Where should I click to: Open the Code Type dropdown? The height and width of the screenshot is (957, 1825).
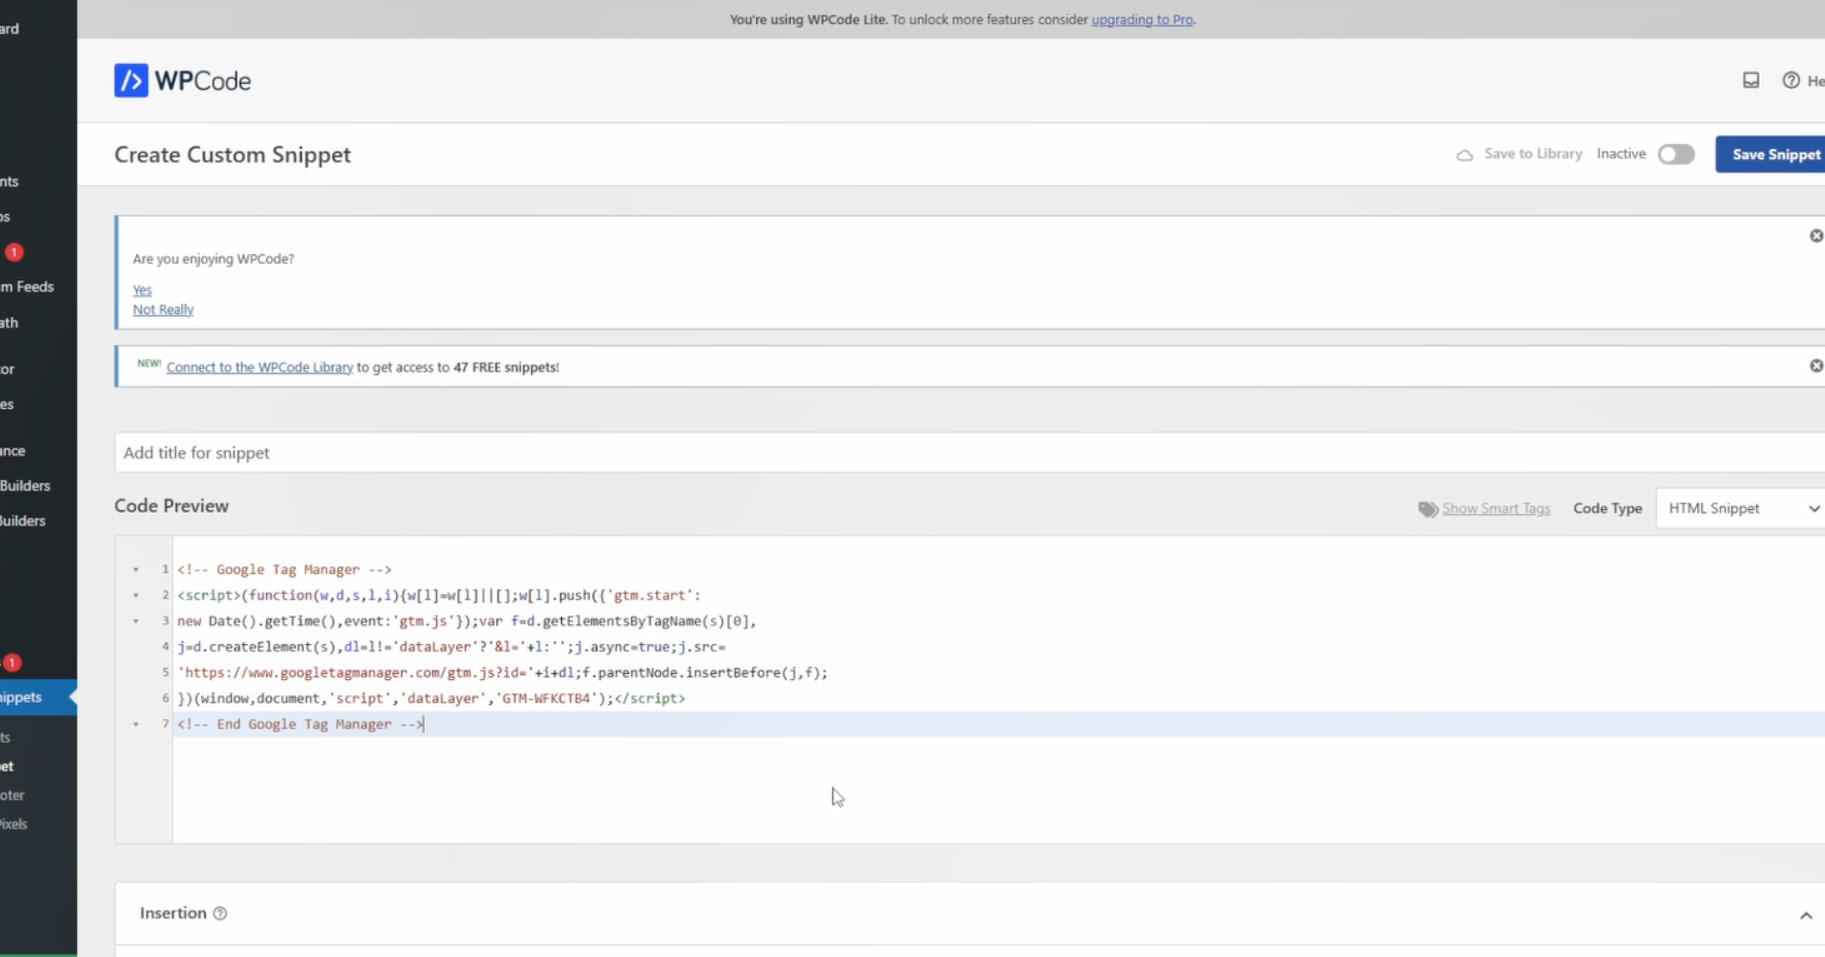1740,508
